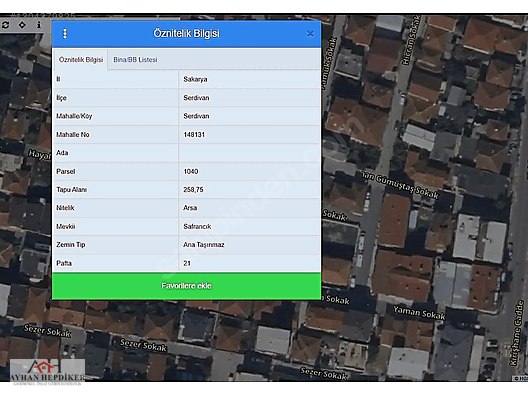Screen dimensions: 528x396
Task: Close the Öznitelik Bilgisi dialog
Action: click(x=310, y=34)
